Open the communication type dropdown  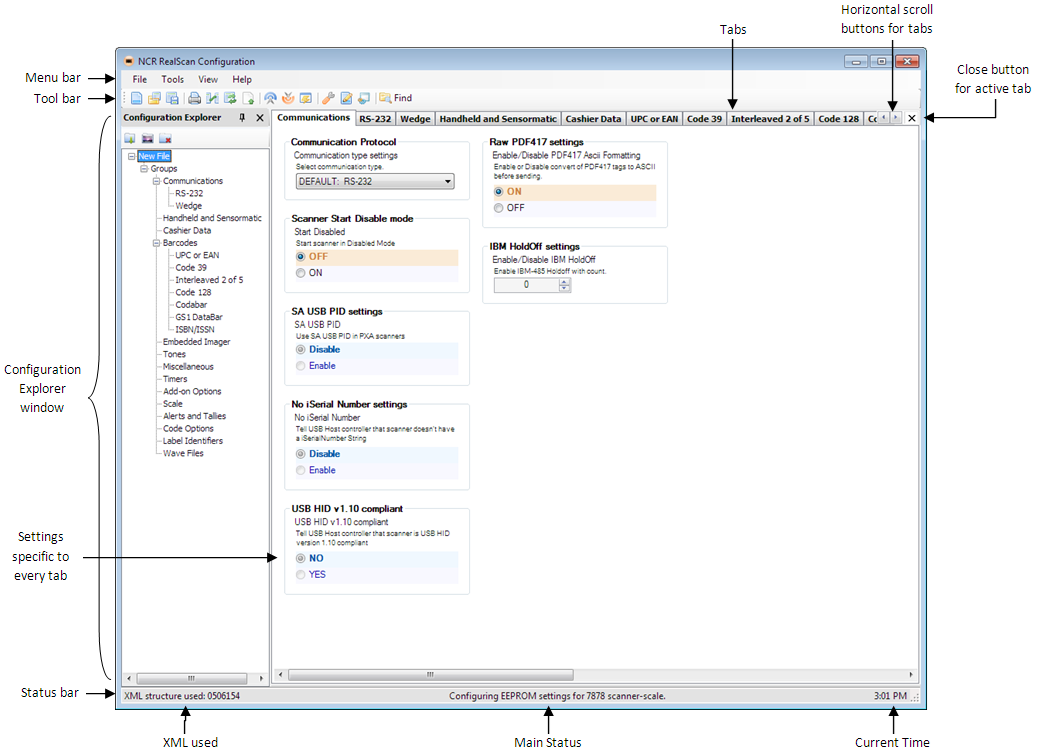click(375, 181)
